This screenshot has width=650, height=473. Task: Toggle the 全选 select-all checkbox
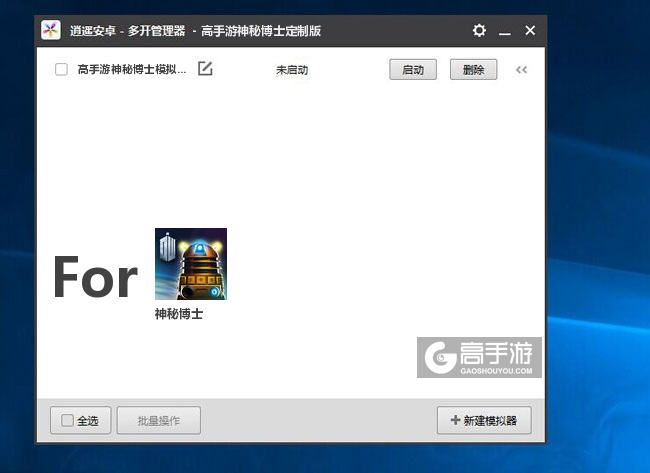click(67, 421)
